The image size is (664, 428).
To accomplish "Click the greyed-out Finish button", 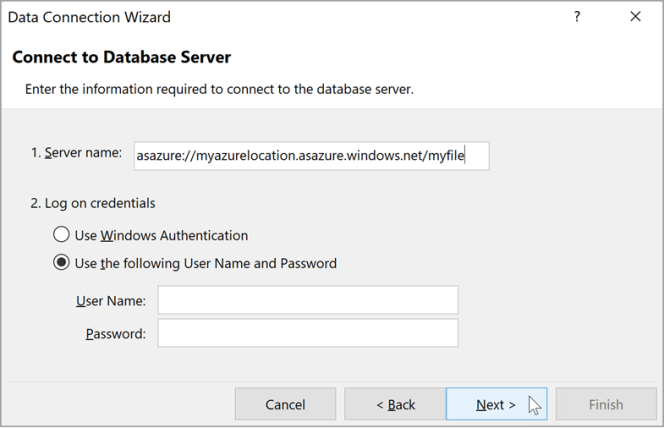I will pyautogui.click(x=606, y=404).
